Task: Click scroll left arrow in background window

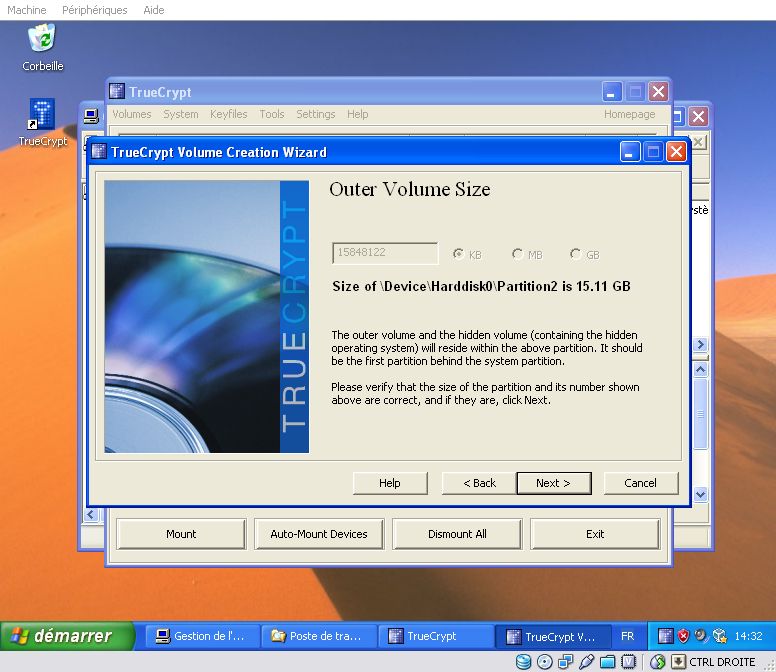Action: [90, 514]
